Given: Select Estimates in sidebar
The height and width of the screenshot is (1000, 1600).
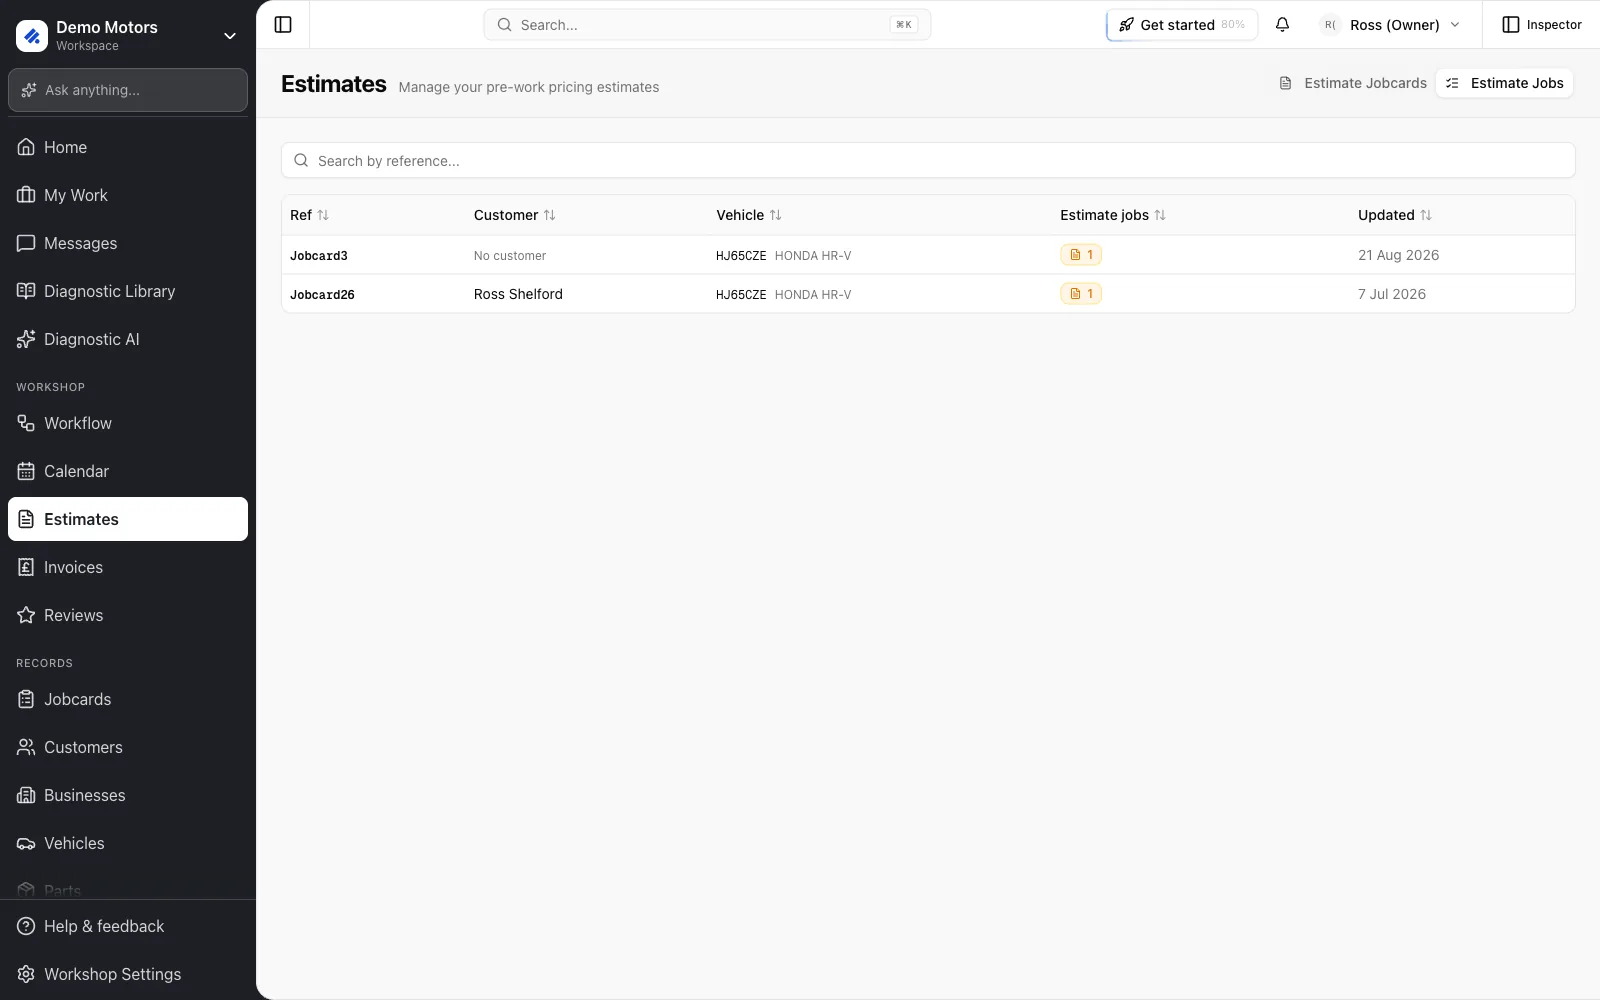Looking at the screenshot, I should pyautogui.click(x=128, y=519).
